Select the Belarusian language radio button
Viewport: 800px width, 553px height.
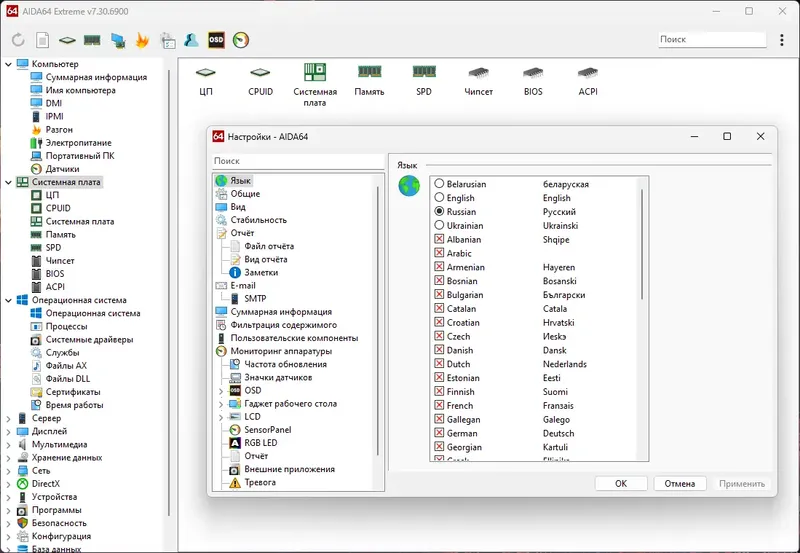coord(439,184)
